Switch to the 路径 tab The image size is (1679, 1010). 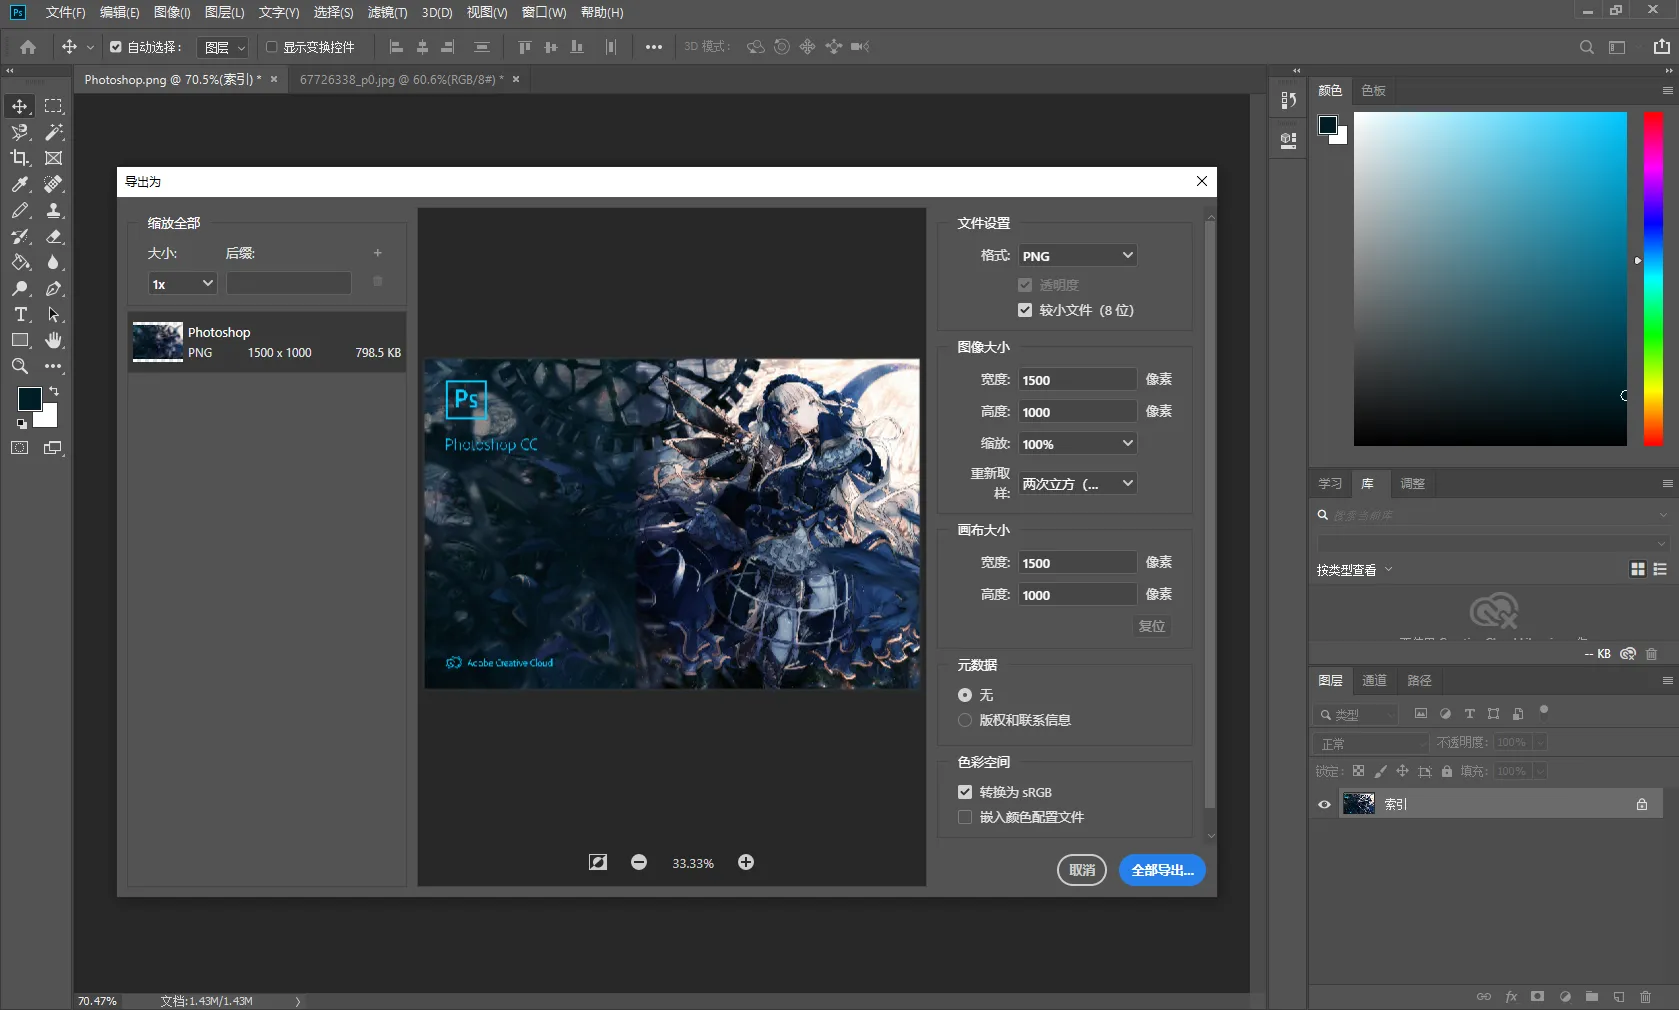(x=1419, y=680)
